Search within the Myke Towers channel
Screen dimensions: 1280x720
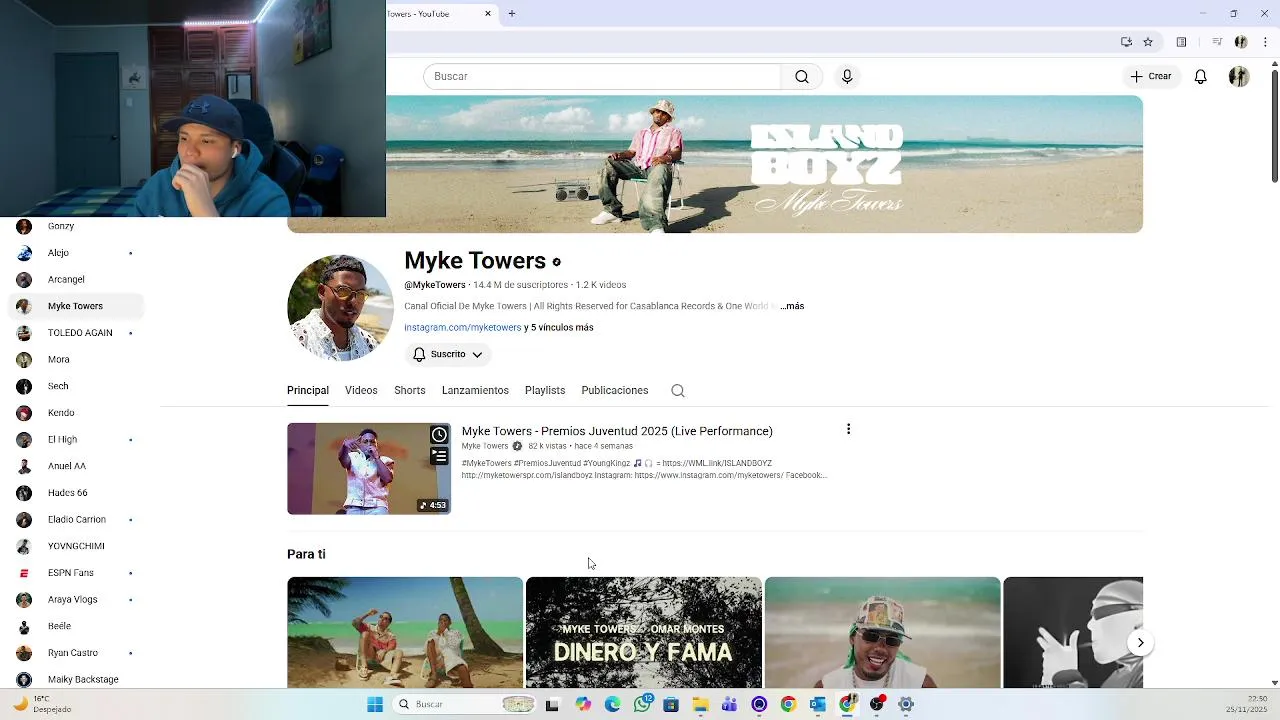point(678,391)
